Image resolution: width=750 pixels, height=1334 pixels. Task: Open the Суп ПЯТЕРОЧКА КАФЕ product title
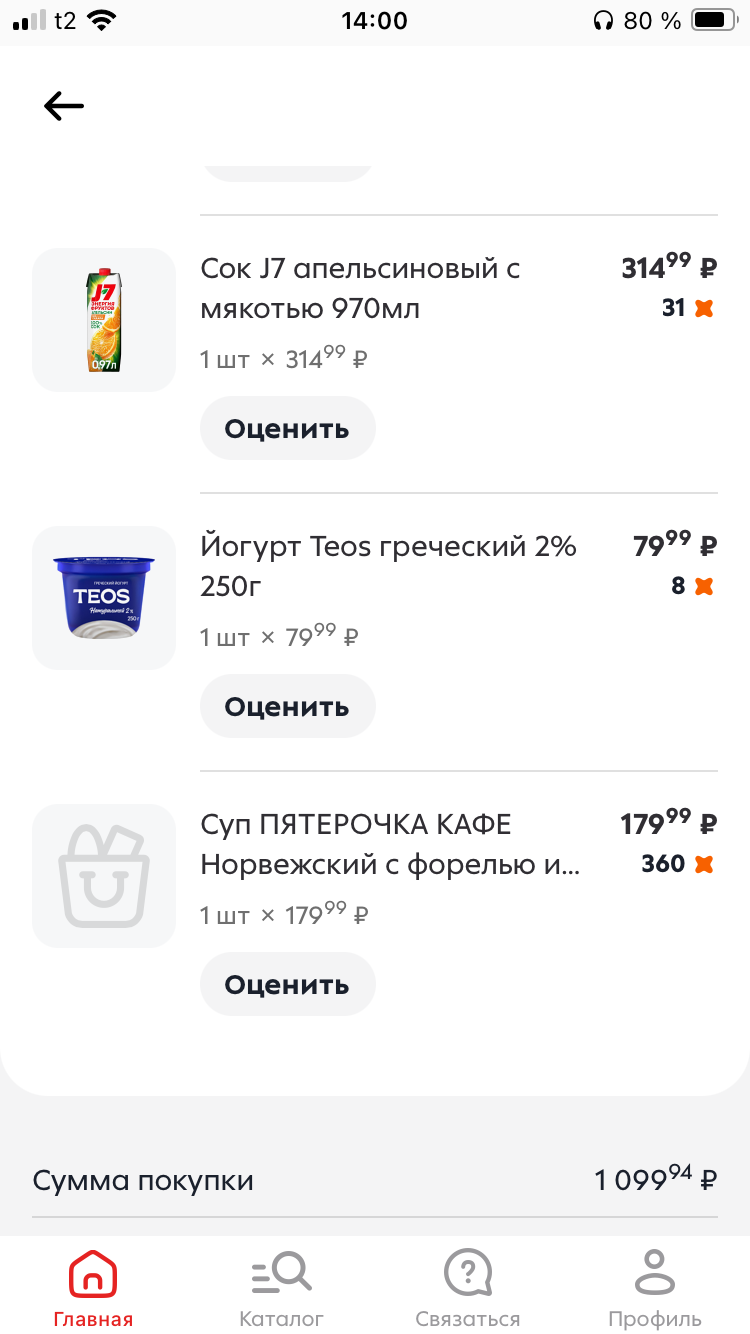(x=390, y=844)
